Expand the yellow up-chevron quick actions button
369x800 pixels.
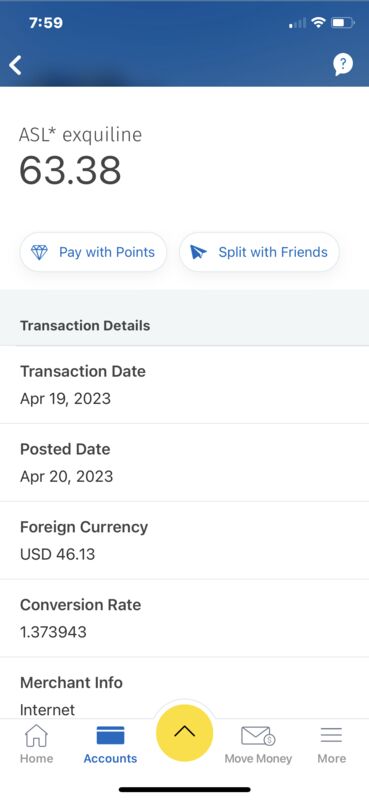(184, 733)
